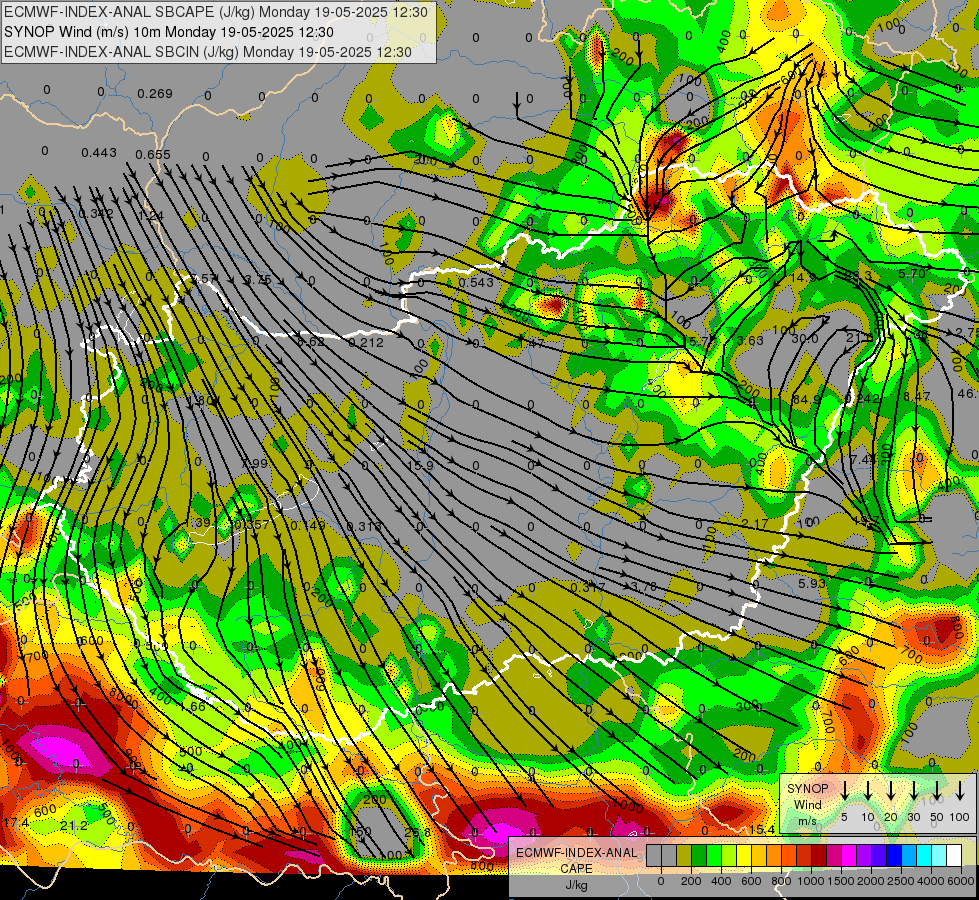The height and width of the screenshot is (900, 979).
Task: Click the map value 0.318
Action: (363, 527)
